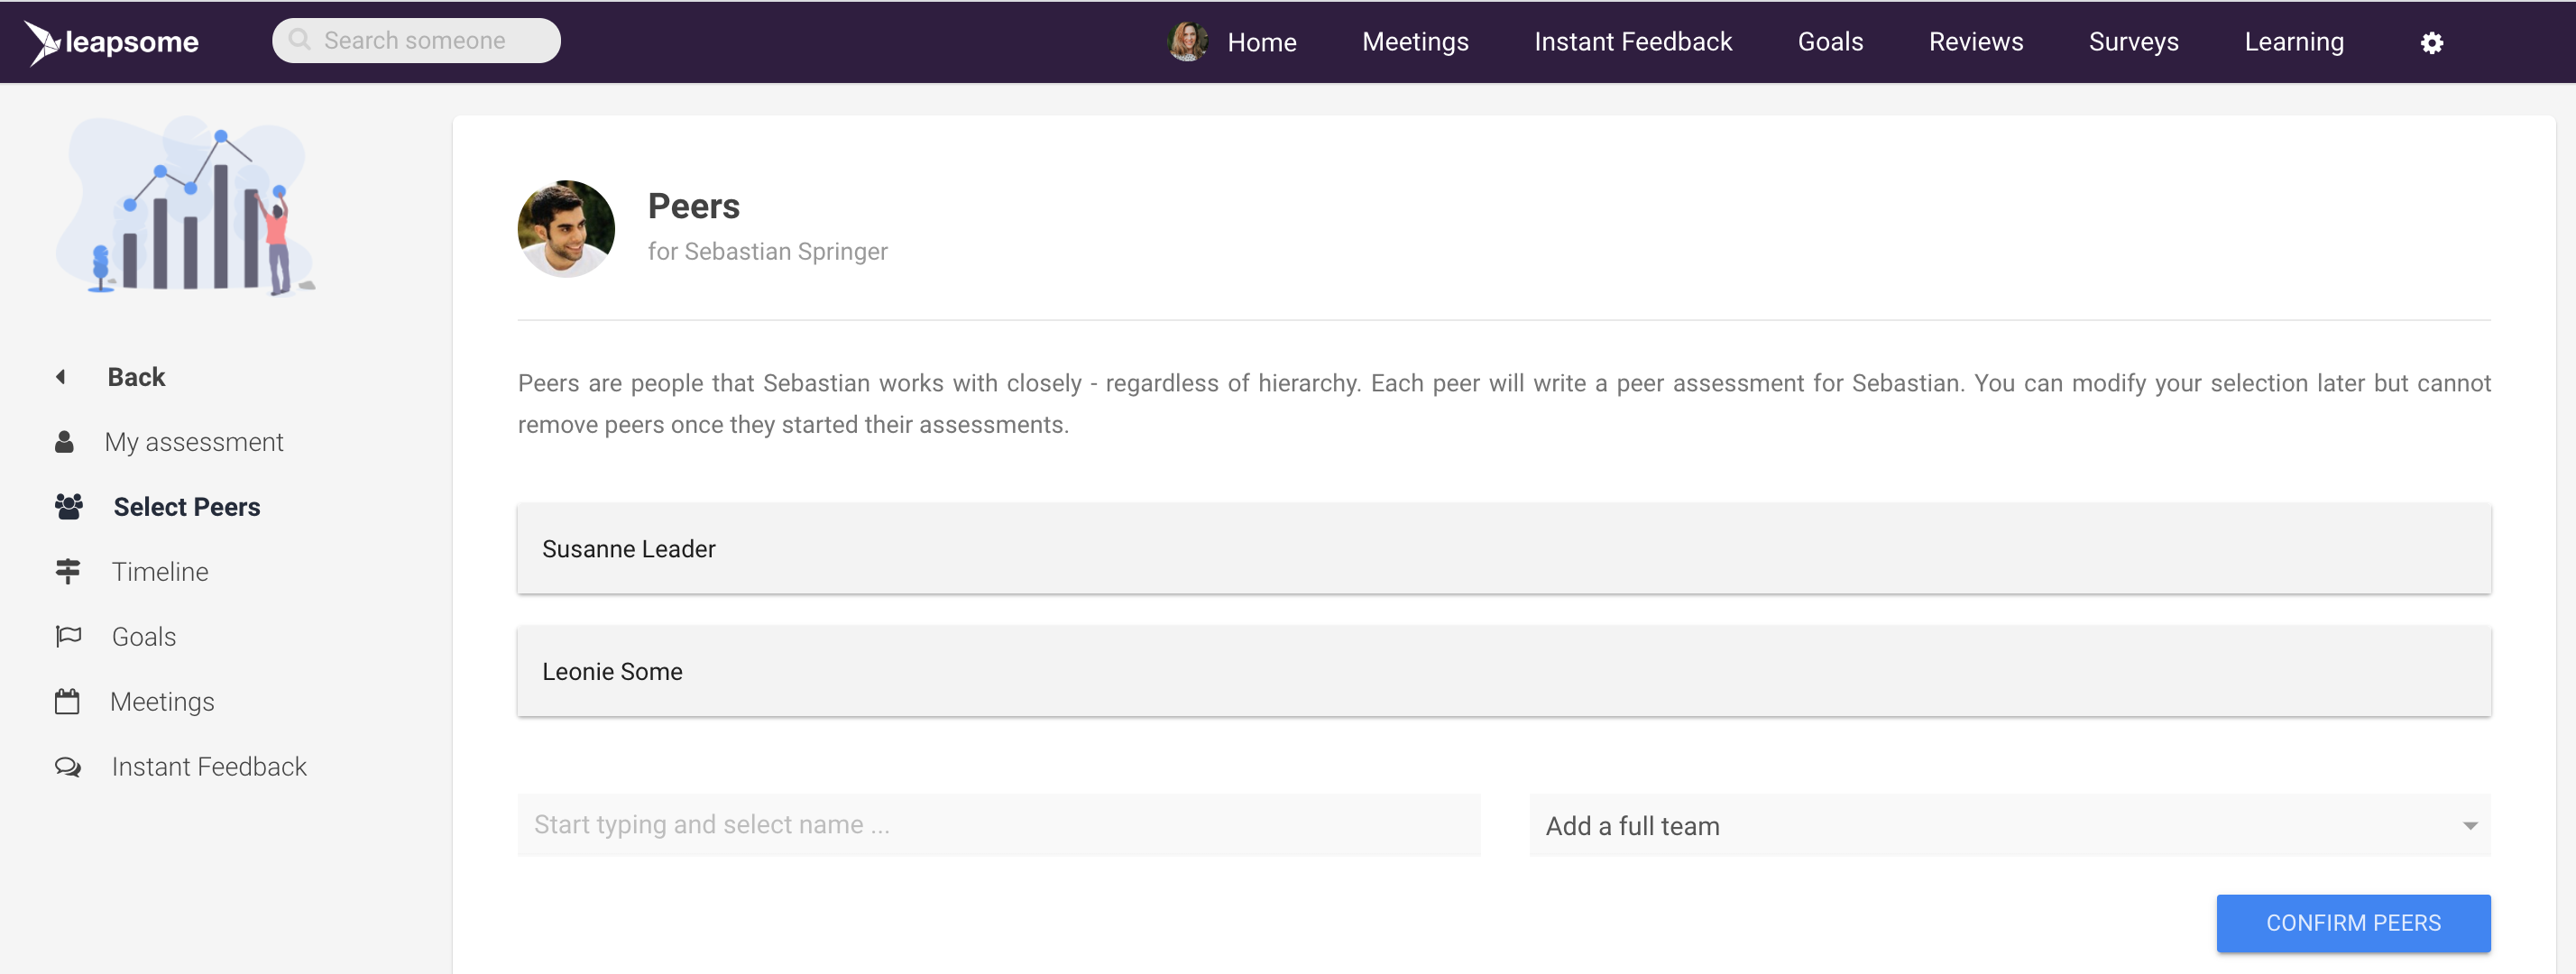
Task: Click the My assessment person icon
Action: [64, 442]
